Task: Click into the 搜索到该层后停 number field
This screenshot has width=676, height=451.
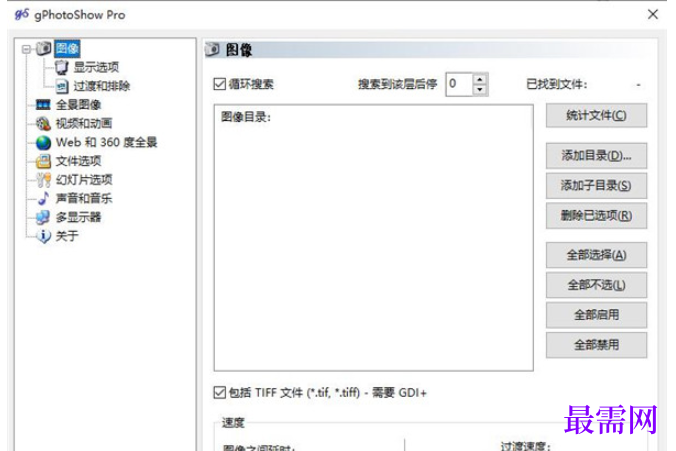Action: coord(460,84)
